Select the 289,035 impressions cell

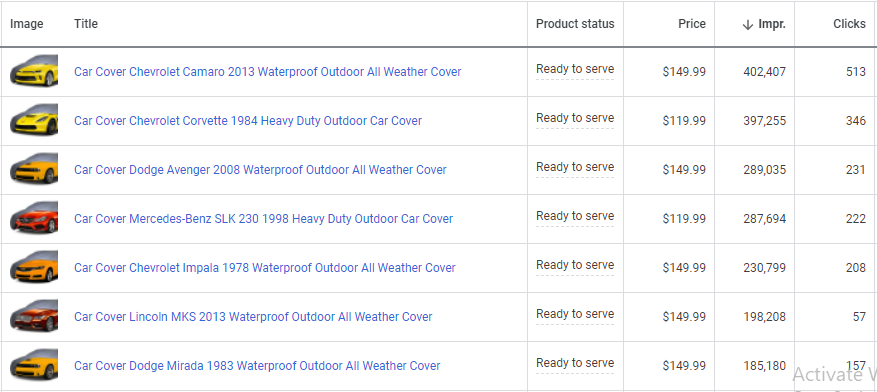(765, 170)
